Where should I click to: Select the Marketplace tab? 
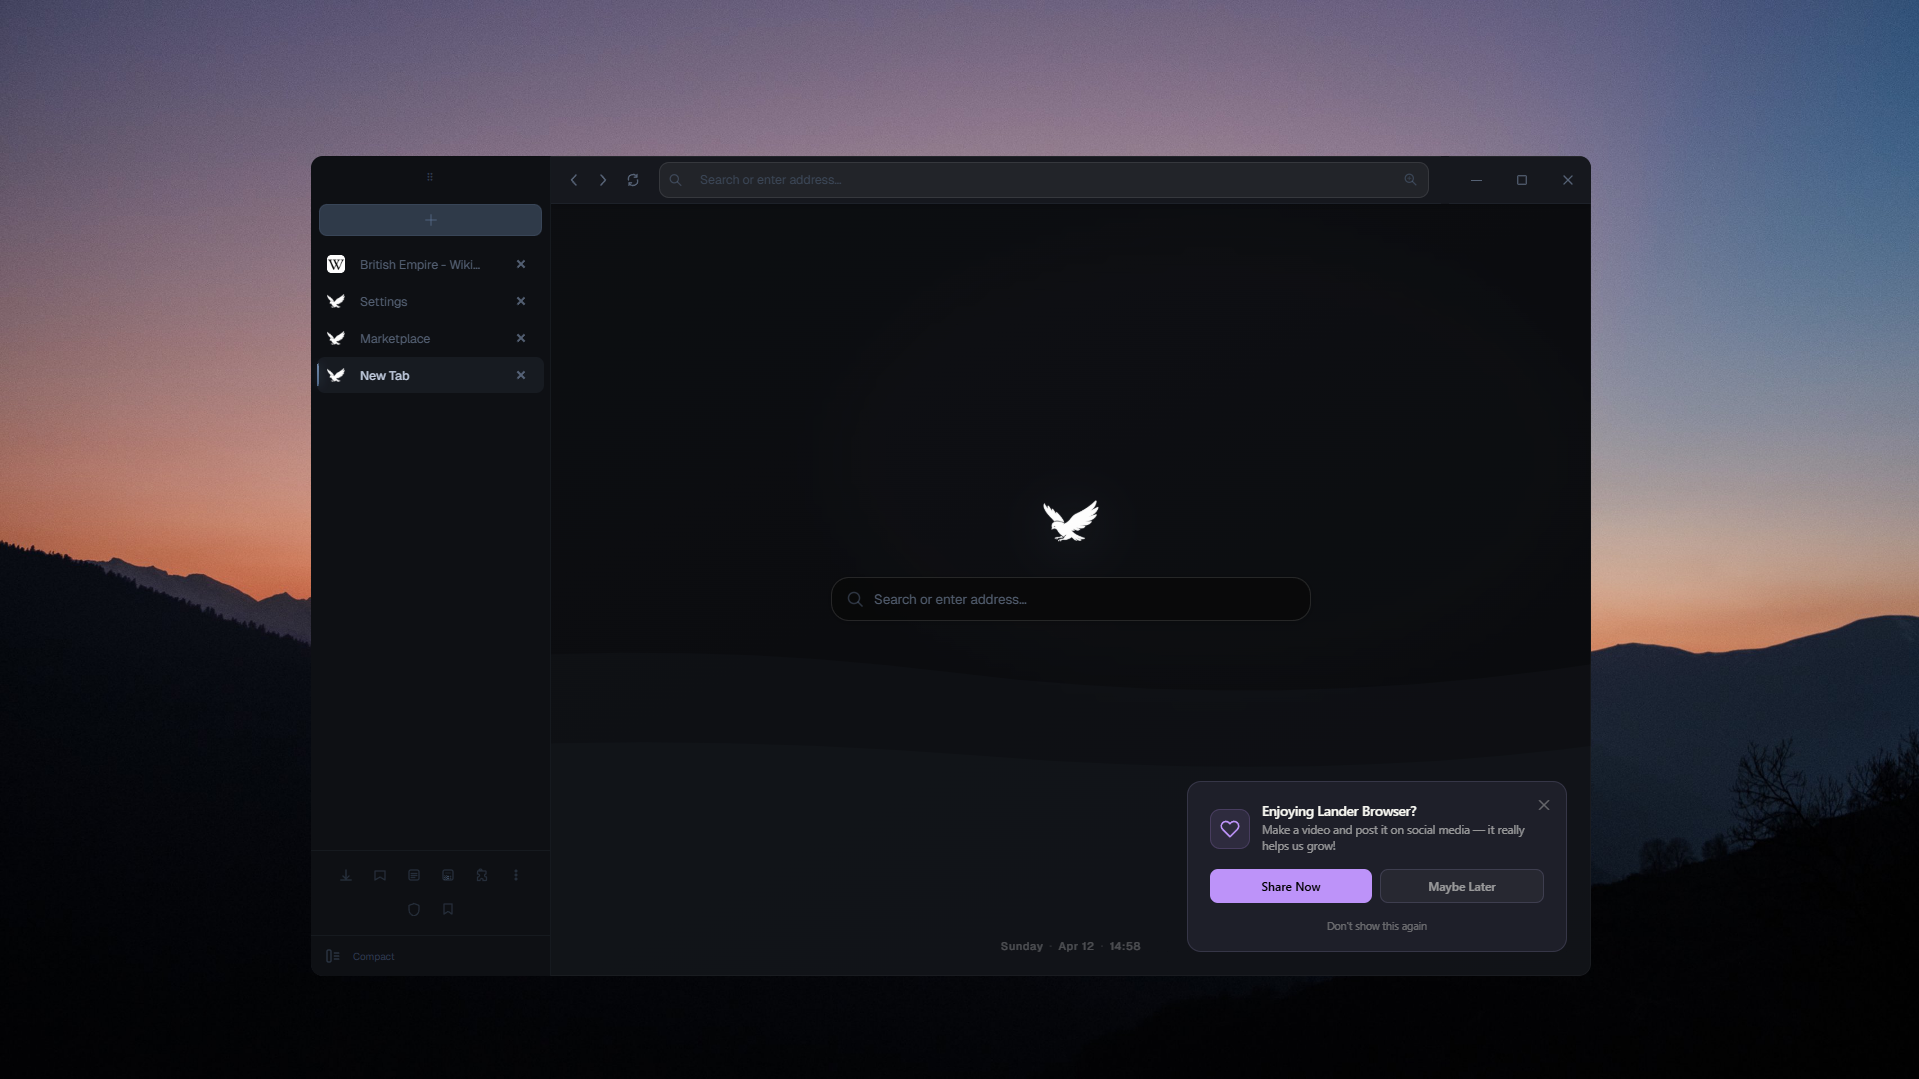[x=394, y=338]
